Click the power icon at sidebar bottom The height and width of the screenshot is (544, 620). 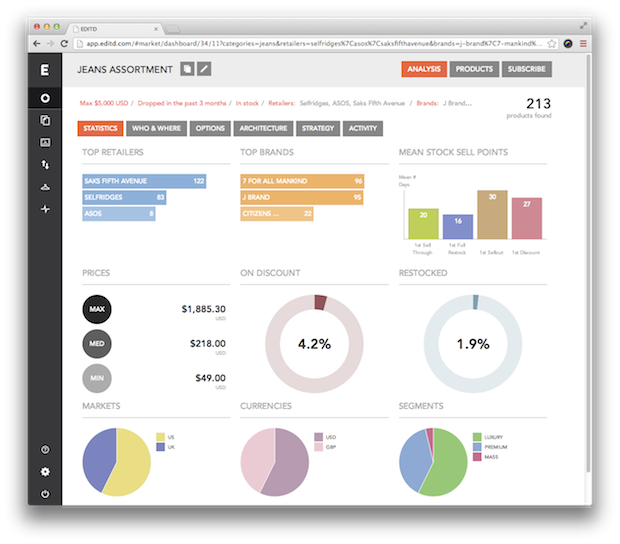pyautogui.click(x=45, y=494)
